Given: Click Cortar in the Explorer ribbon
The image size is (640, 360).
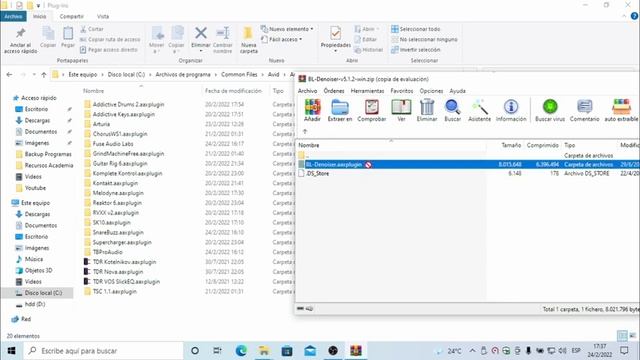Looking at the screenshot, I should pos(92,29).
